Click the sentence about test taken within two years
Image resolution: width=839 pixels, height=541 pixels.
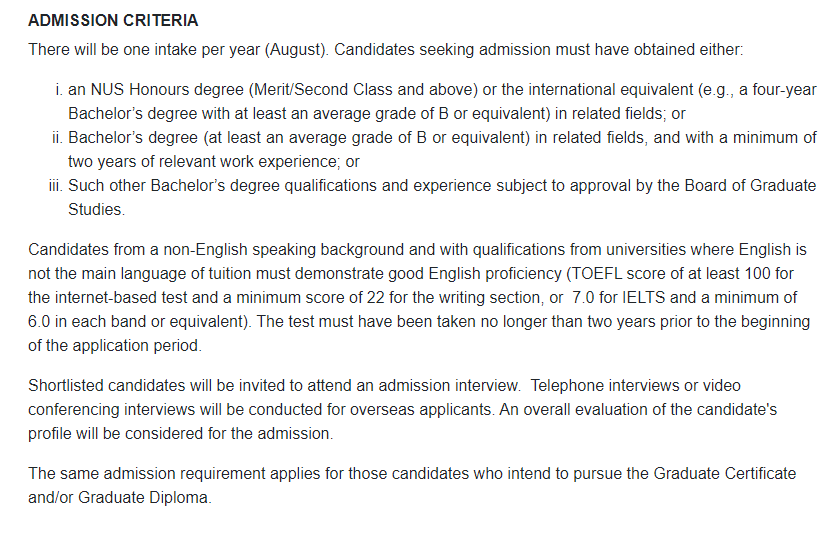click(x=560, y=321)
